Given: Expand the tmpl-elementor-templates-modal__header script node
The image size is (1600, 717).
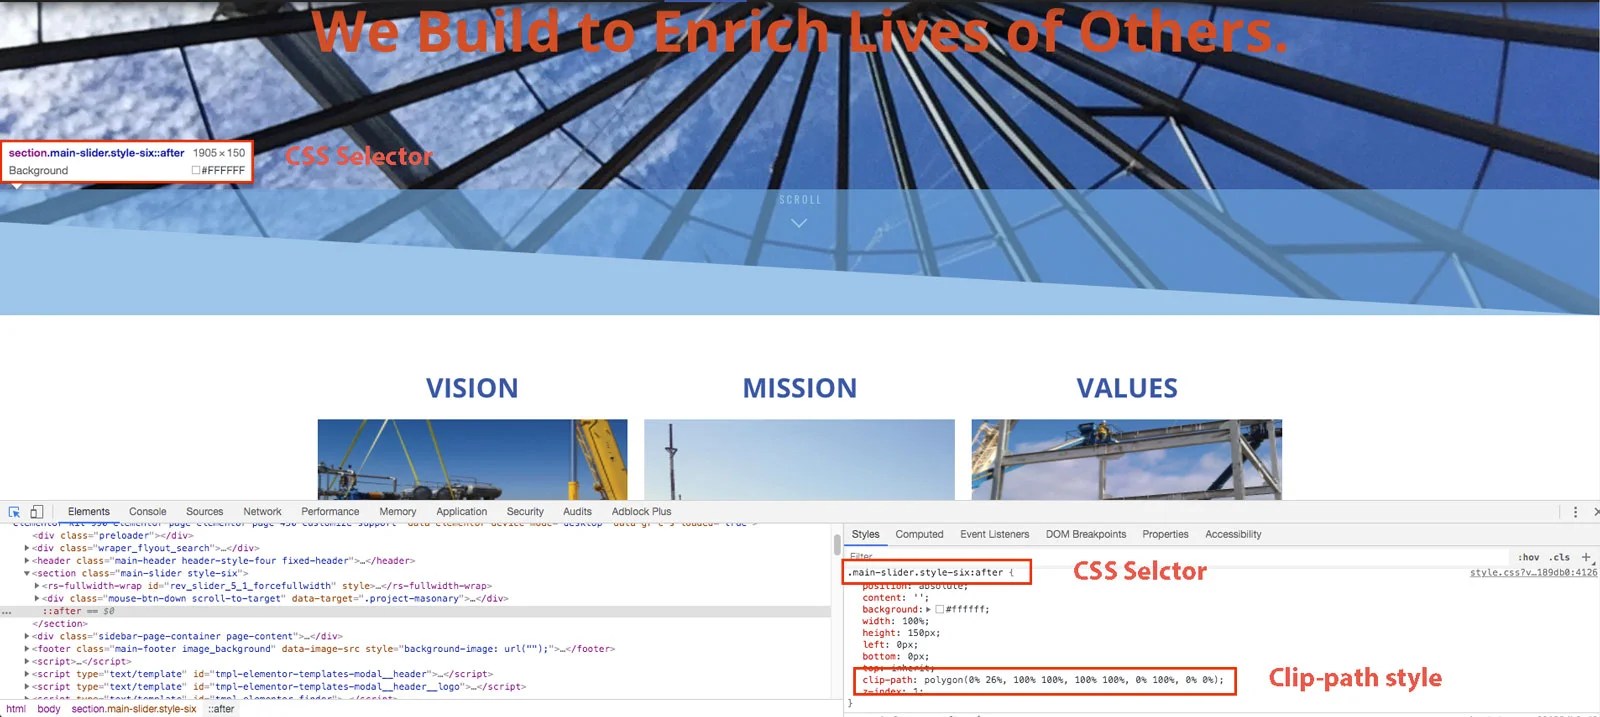Looking at the screenshot, I should [27, 674].
